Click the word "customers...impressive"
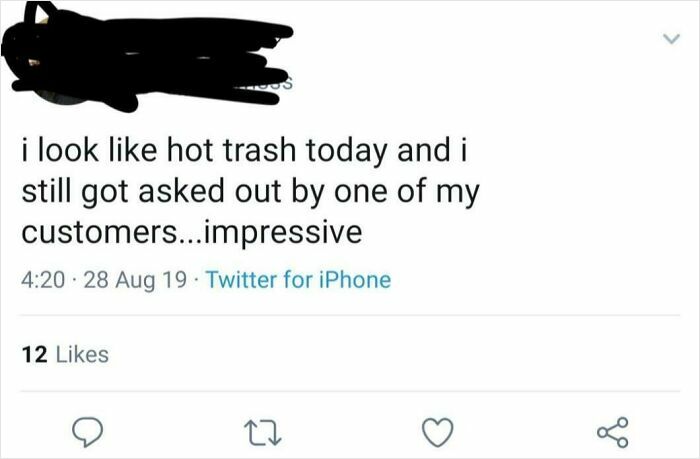Screen dimensions: 700x459 click(x=190, y=231)
